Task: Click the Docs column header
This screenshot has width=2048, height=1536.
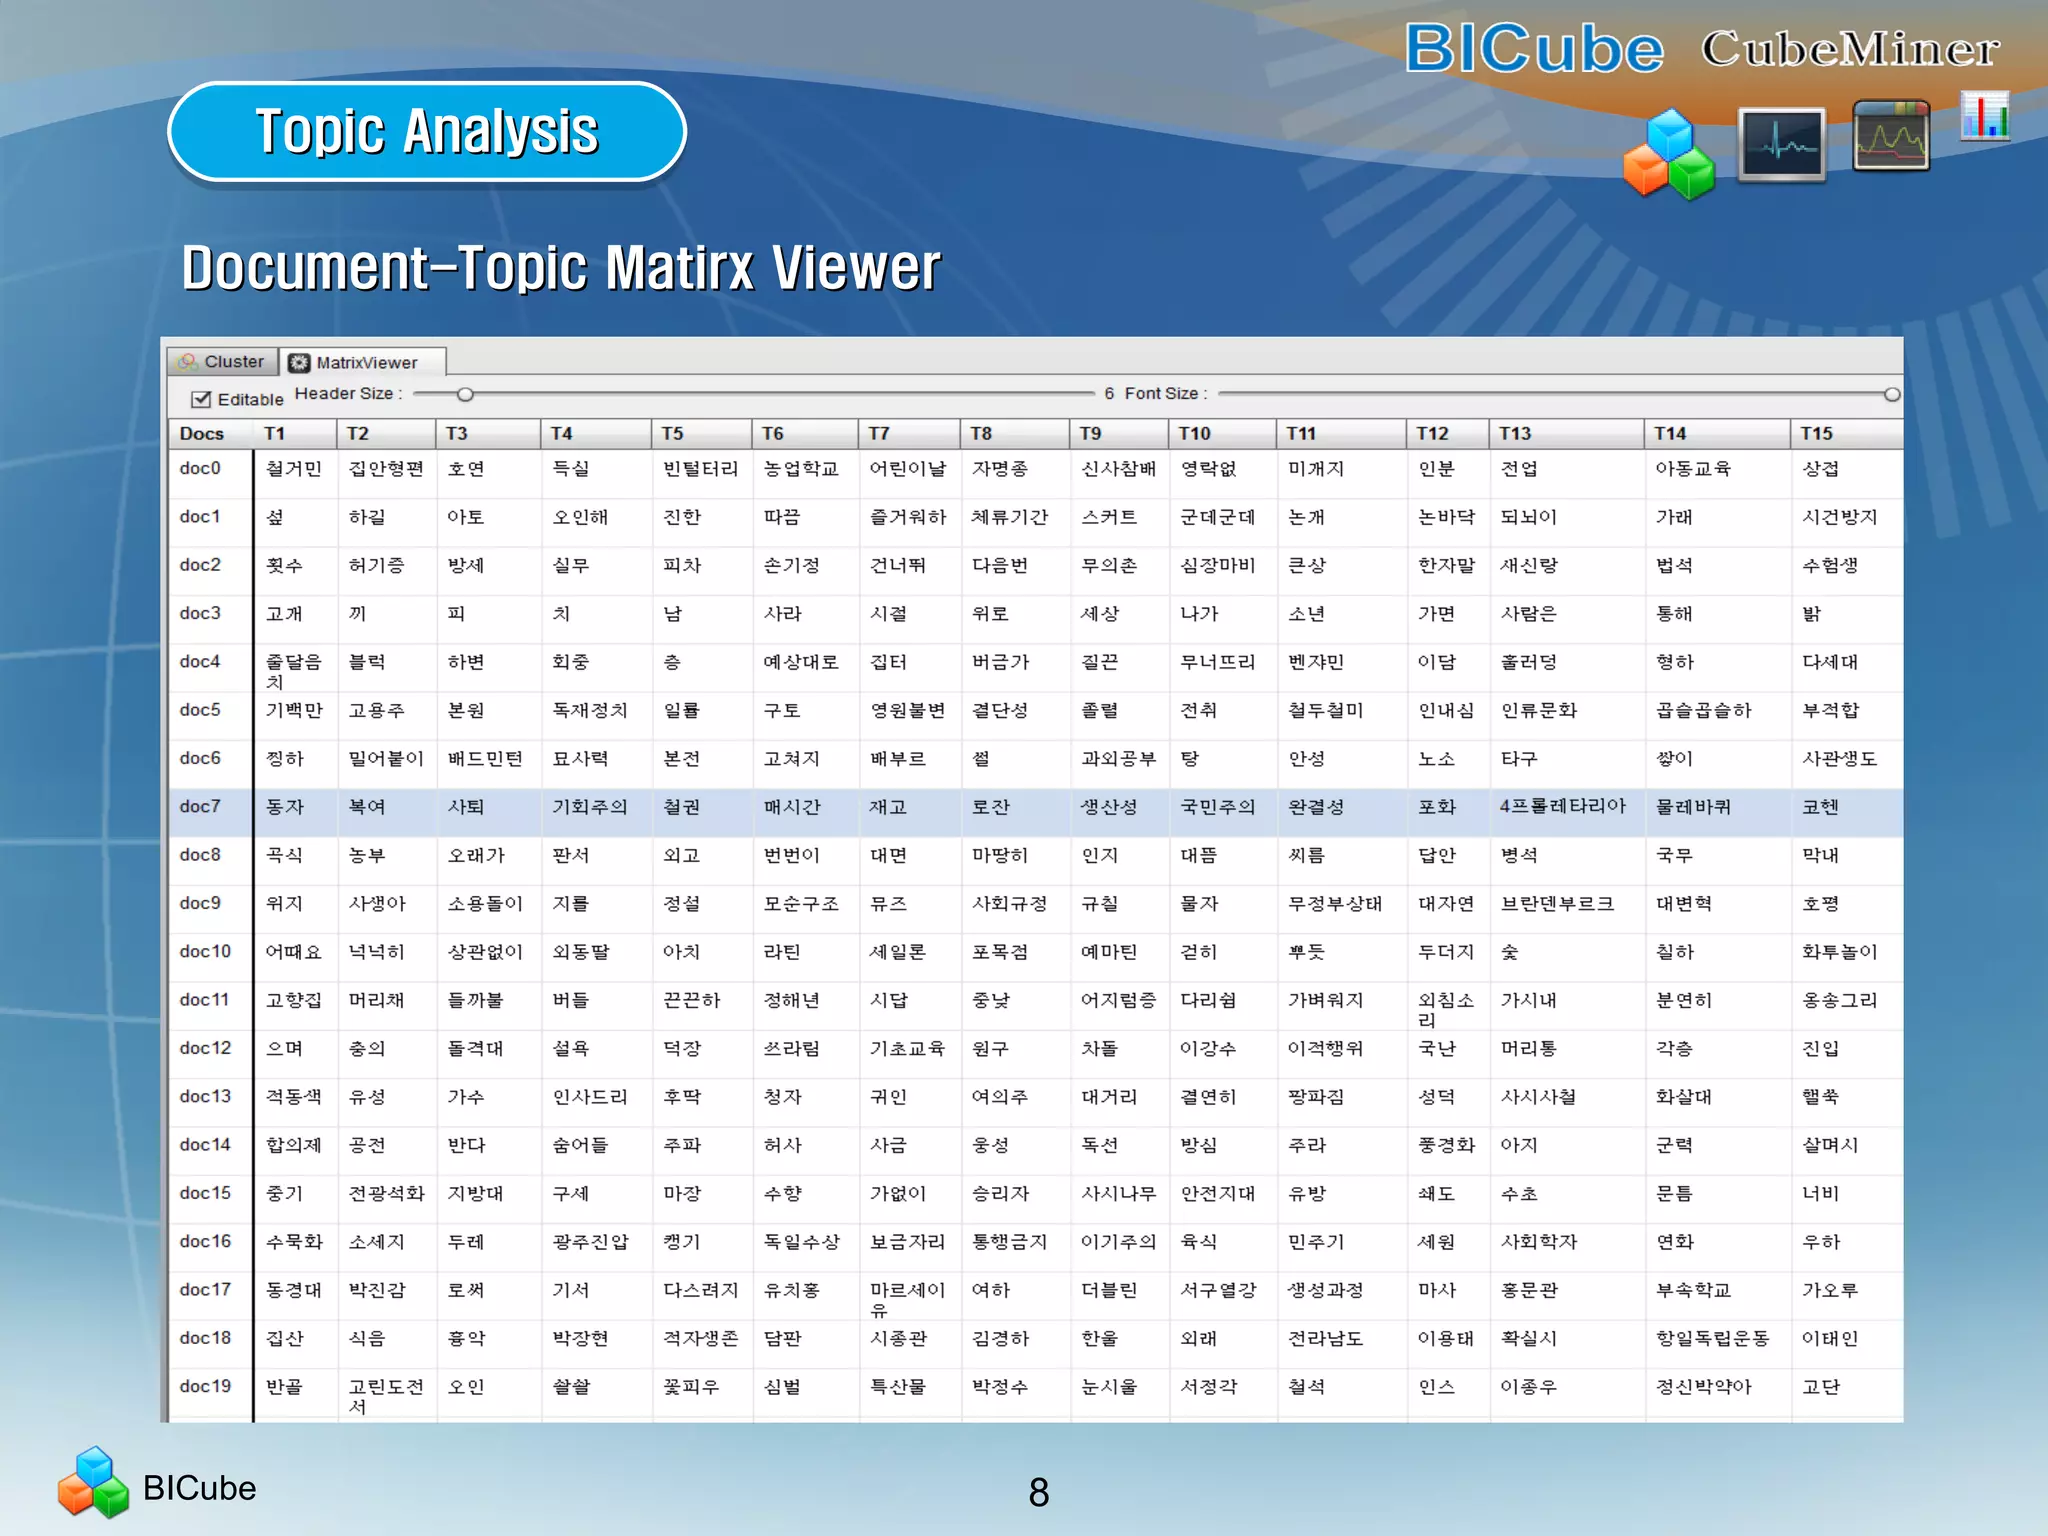Action: (x=210, y=433)
